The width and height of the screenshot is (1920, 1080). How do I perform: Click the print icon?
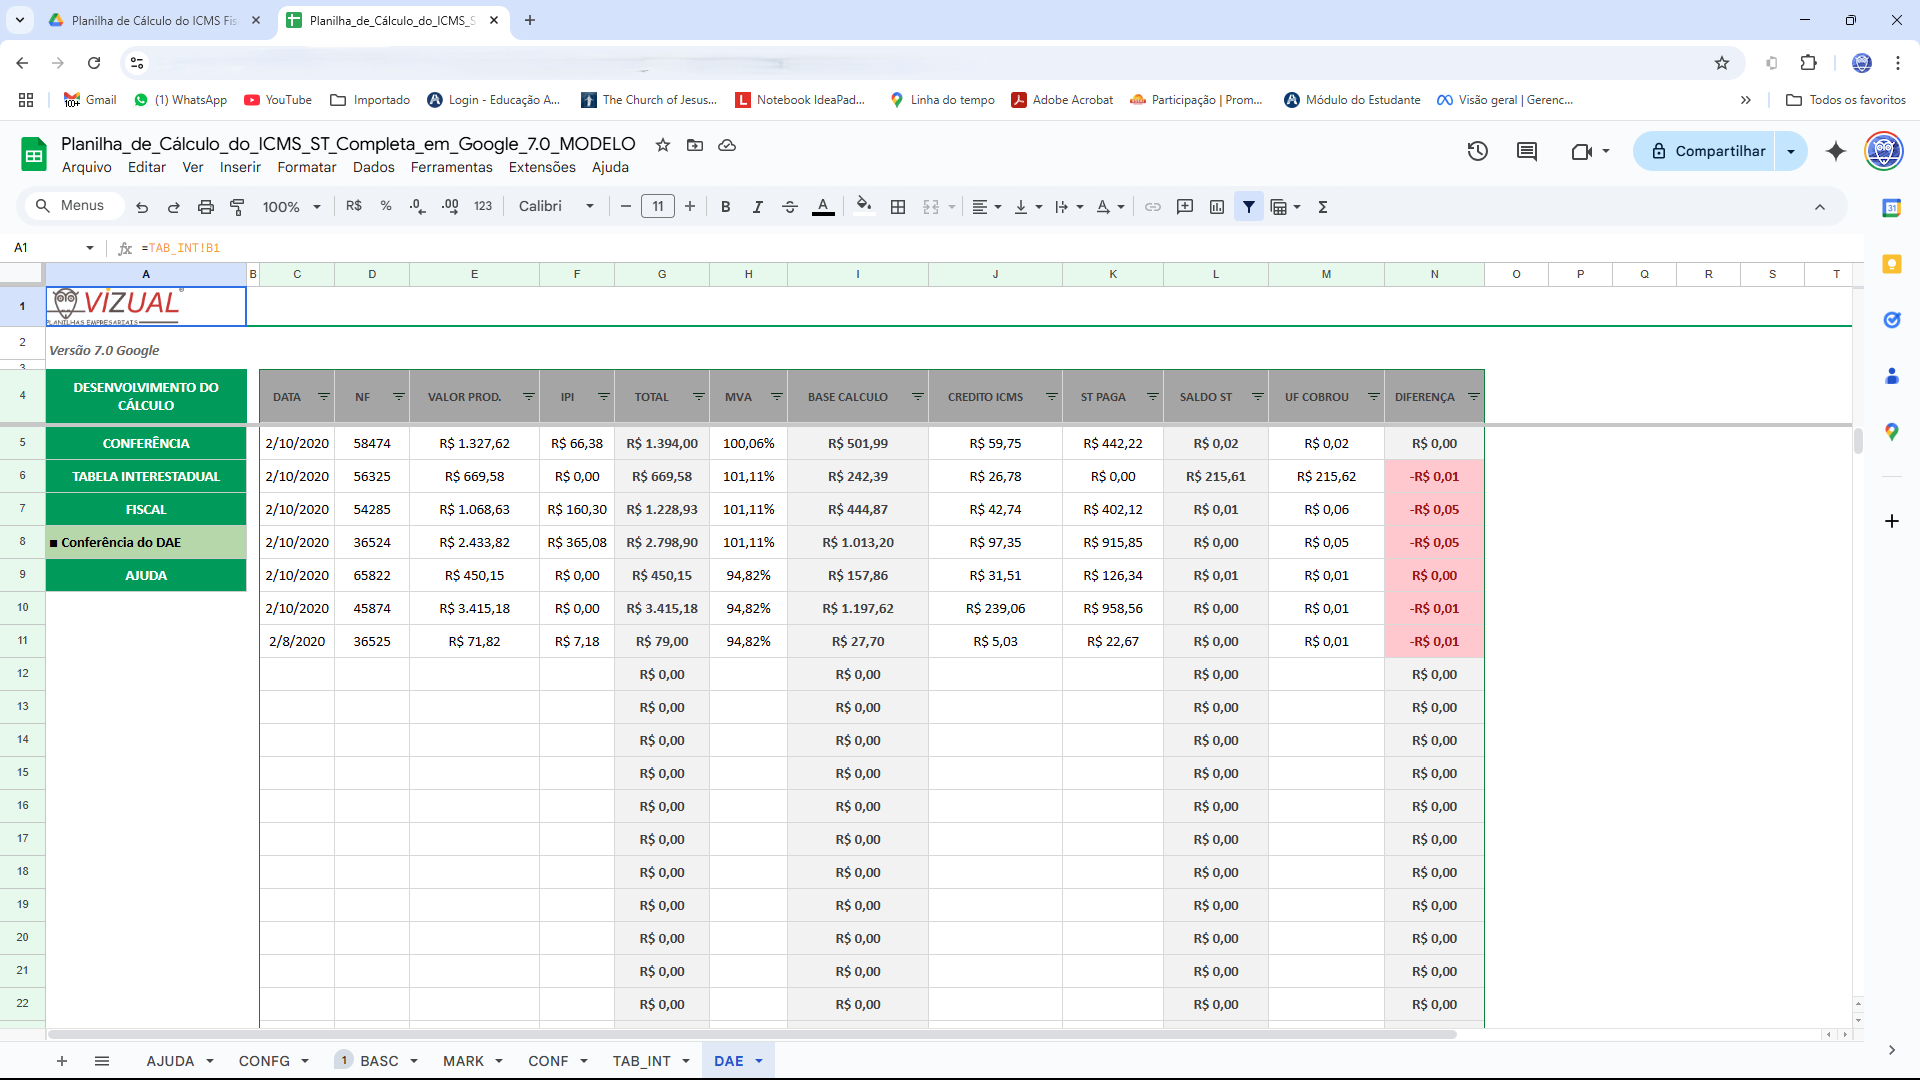(205, 207)
